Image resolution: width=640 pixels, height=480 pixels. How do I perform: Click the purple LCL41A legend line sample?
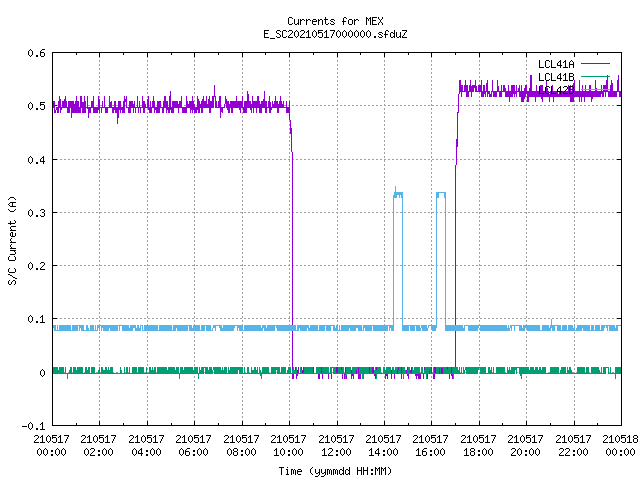[x=595, y=64]
